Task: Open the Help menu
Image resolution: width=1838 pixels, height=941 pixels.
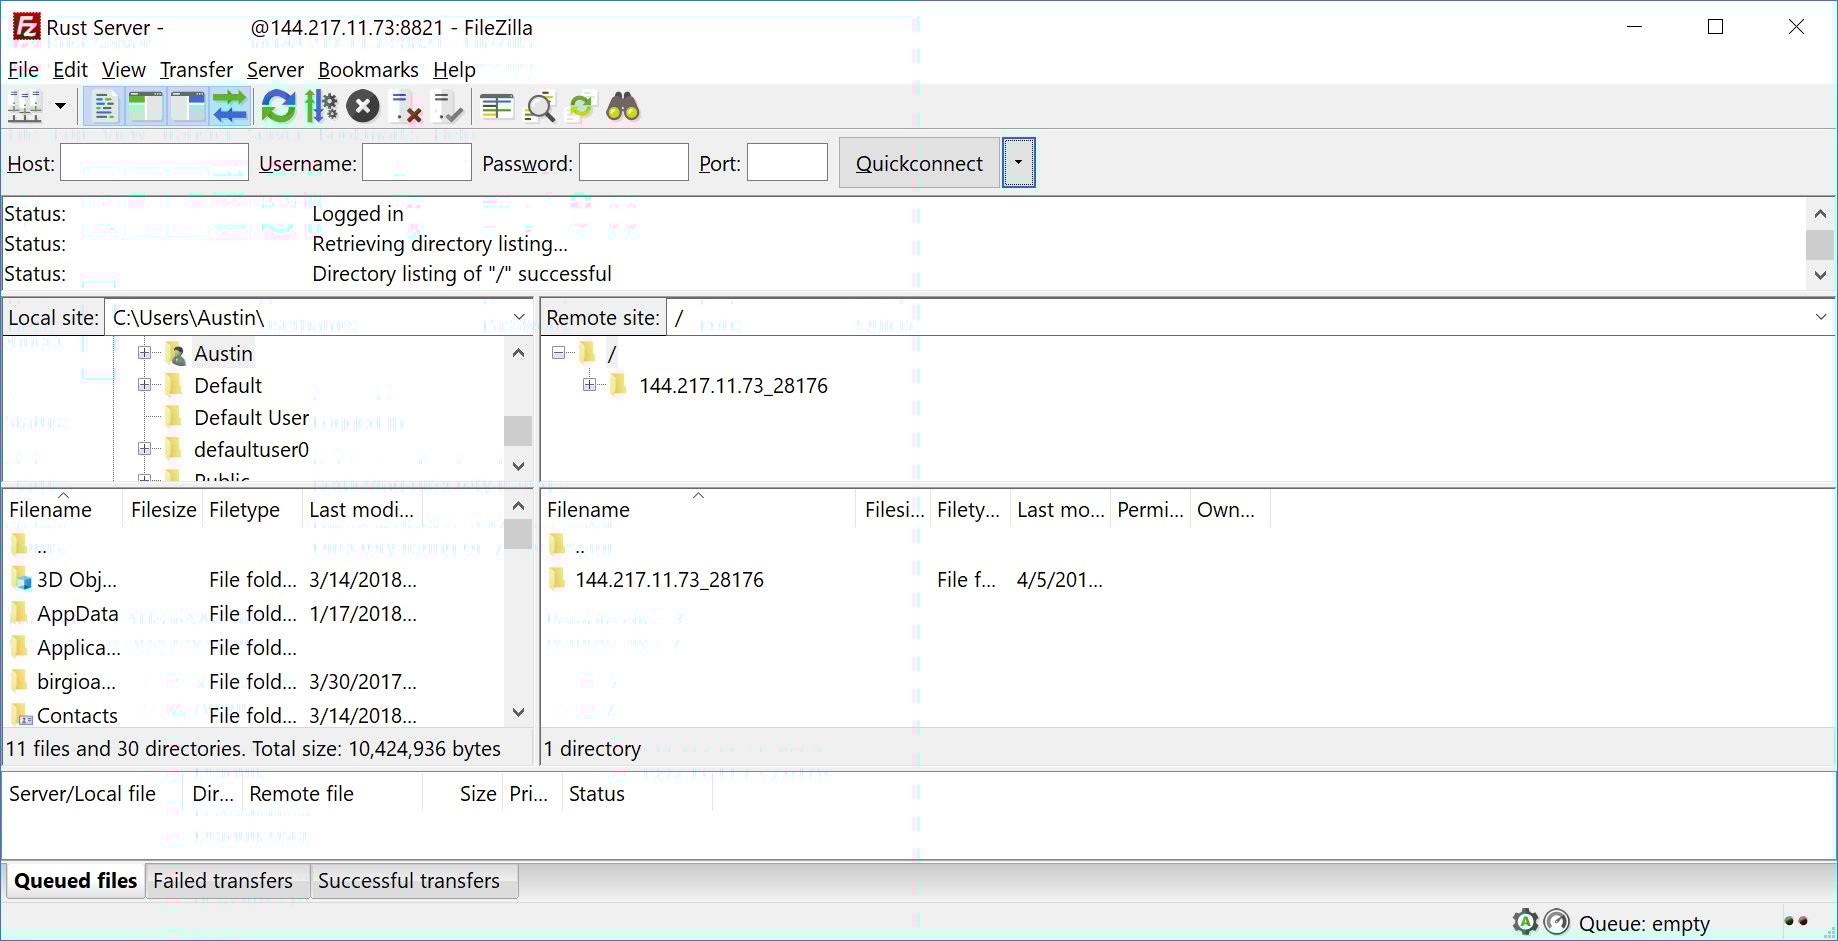Action: coord(454,70)
